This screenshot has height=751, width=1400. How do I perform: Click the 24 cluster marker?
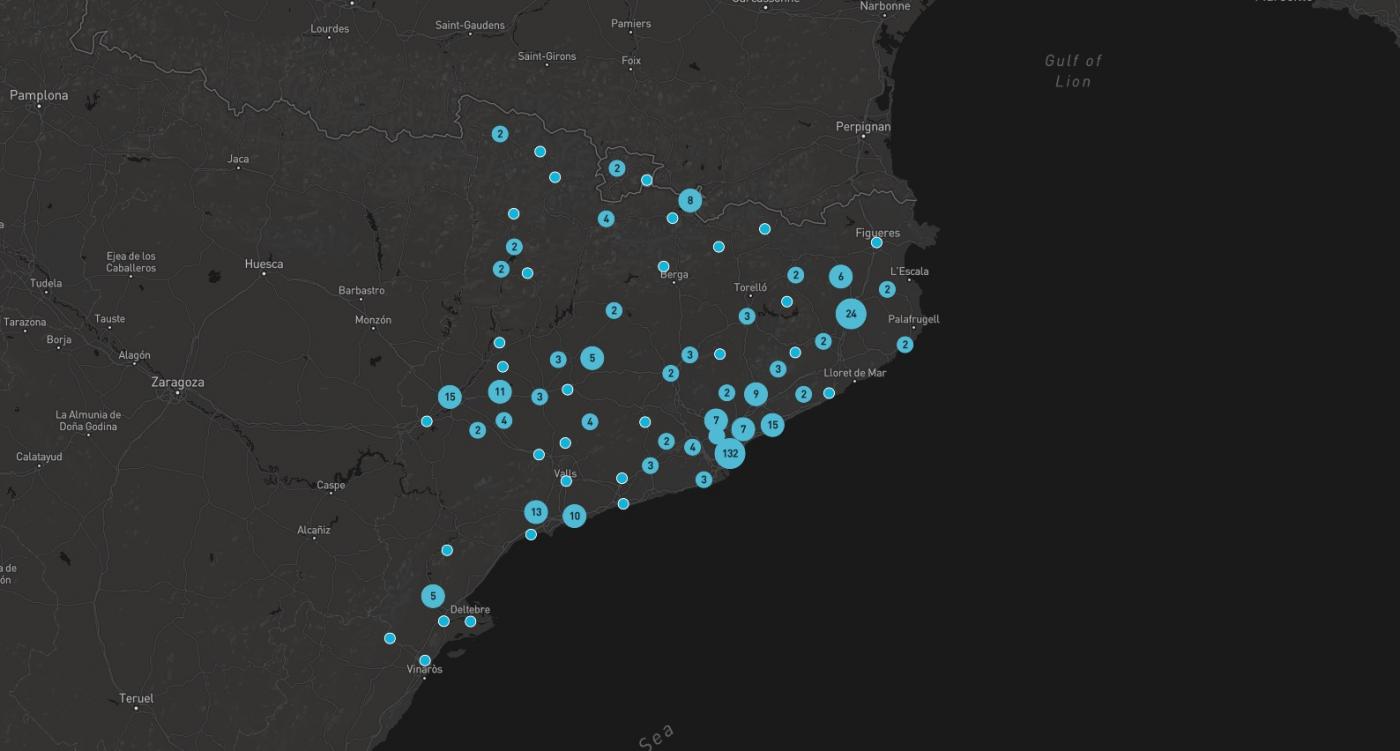tap(851, 314)
